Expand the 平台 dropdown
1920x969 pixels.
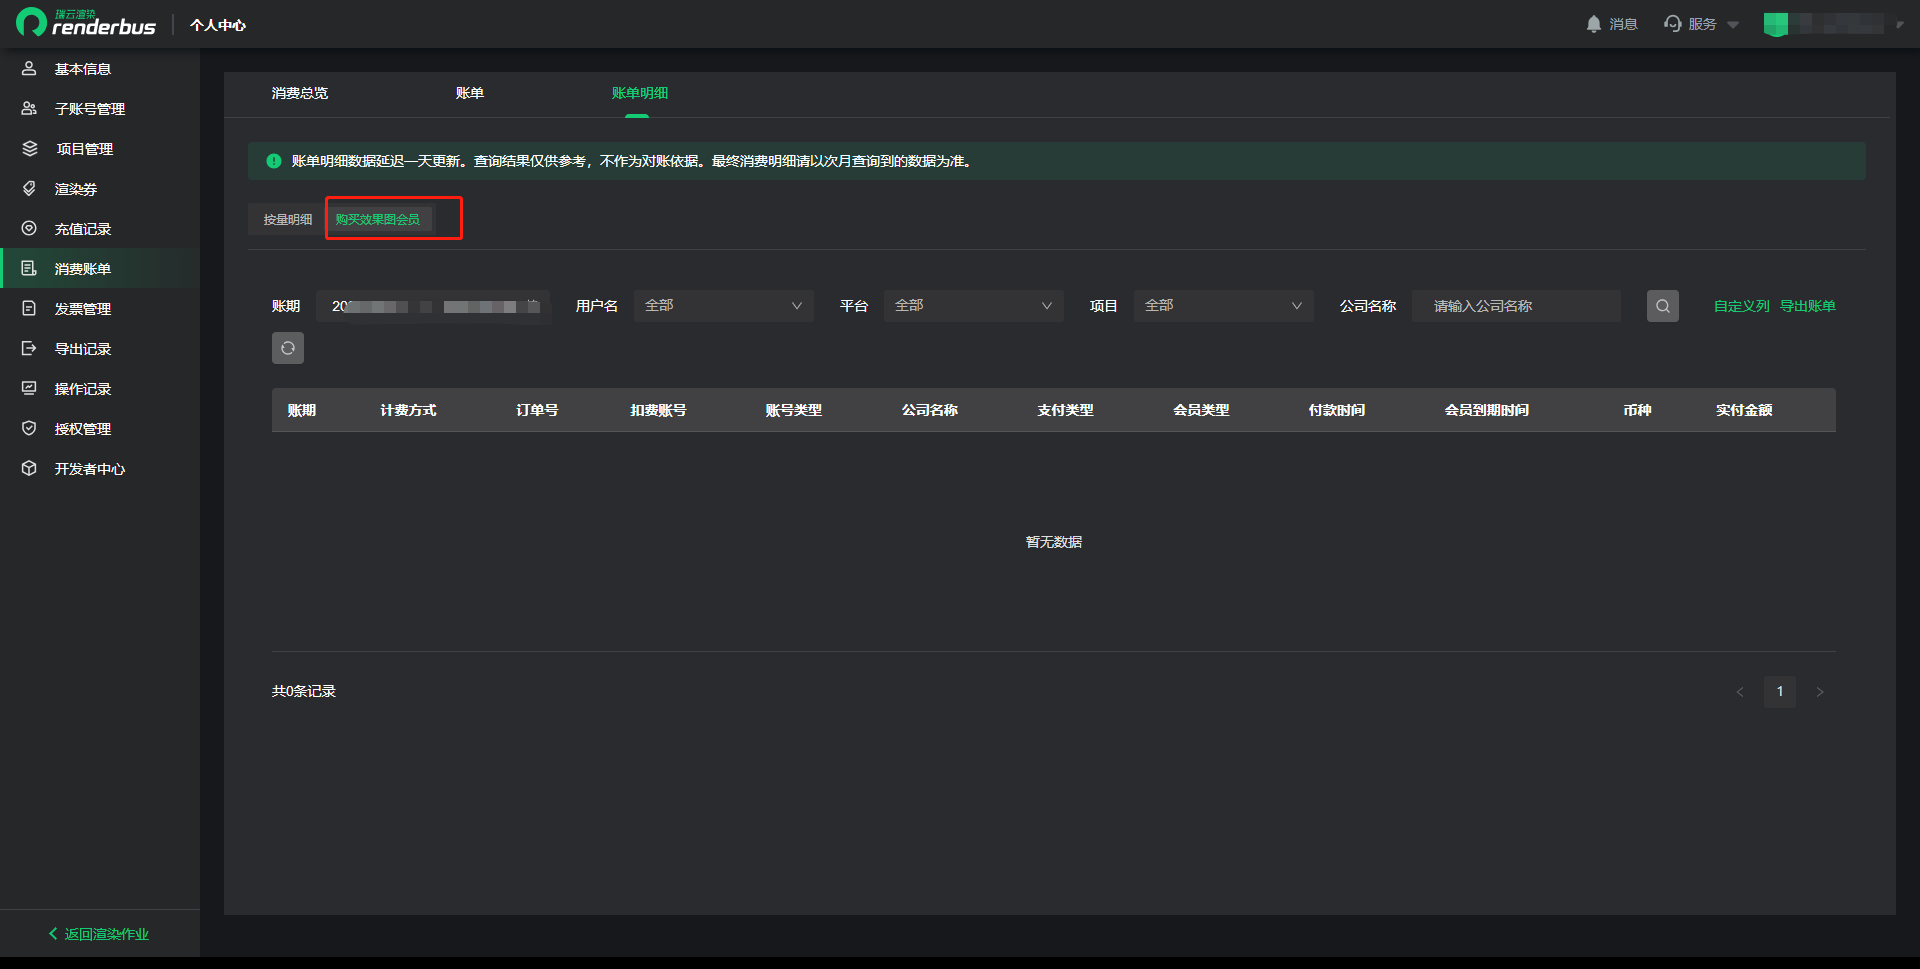[x=973, y=306]
